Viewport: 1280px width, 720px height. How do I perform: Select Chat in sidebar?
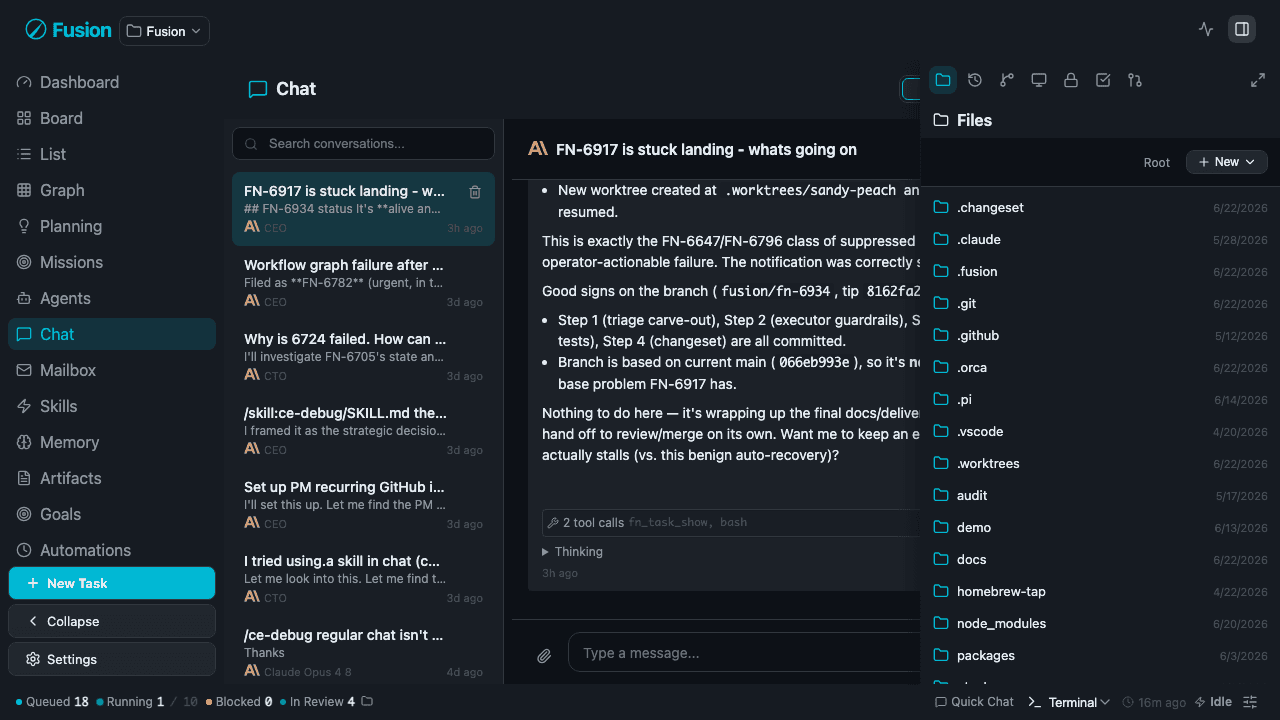(x=112, y=334)
